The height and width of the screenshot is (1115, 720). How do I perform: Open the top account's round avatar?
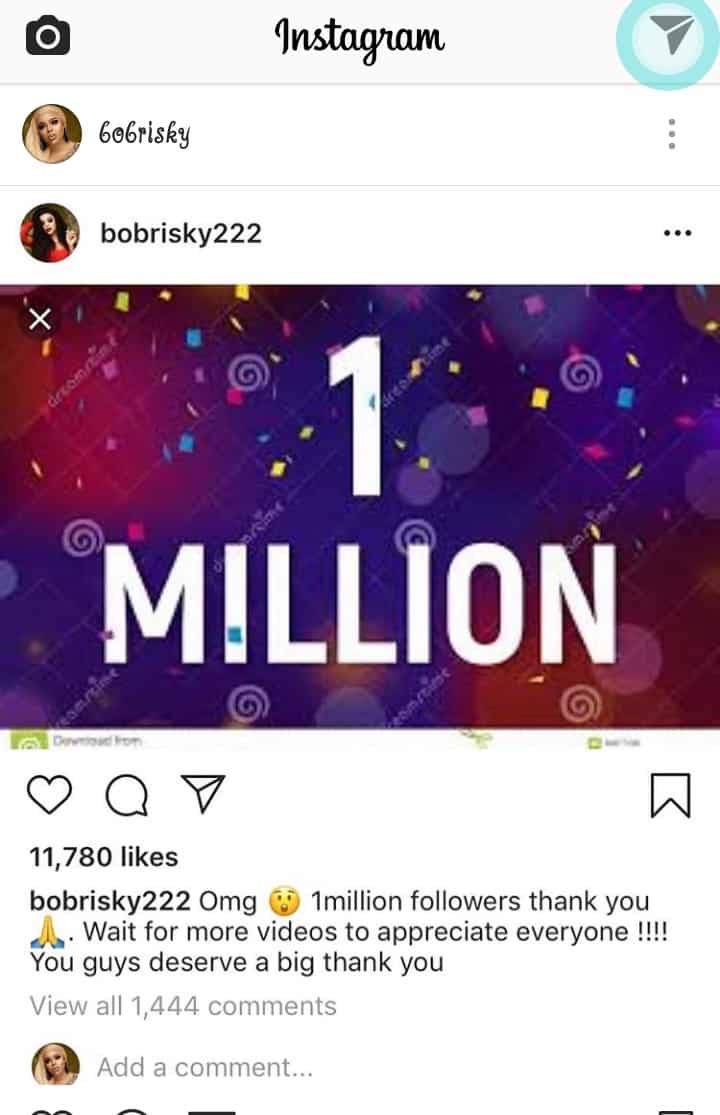pyautogui.click(x=51, y=133)
